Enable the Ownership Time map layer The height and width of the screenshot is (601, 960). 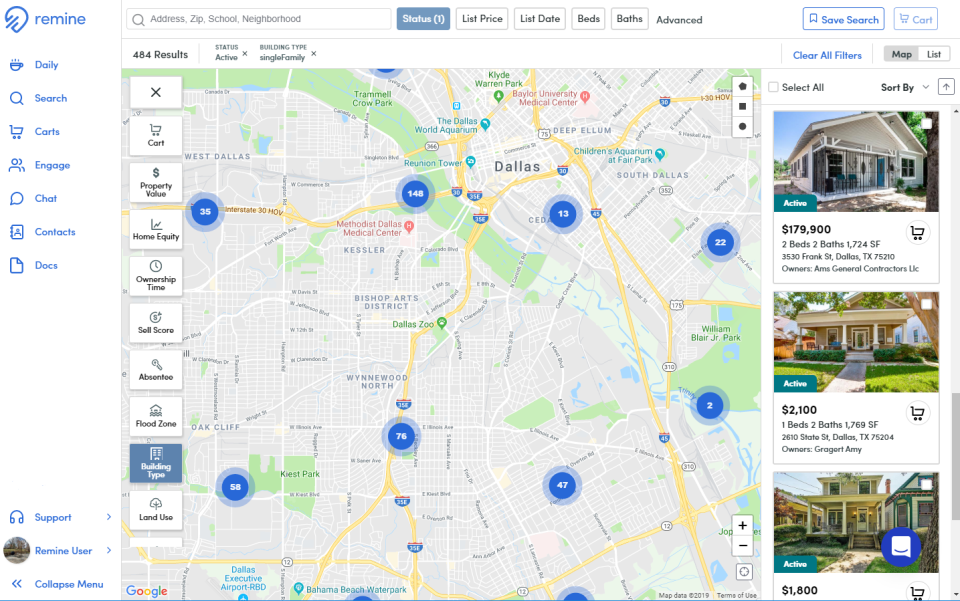(156, 276)
